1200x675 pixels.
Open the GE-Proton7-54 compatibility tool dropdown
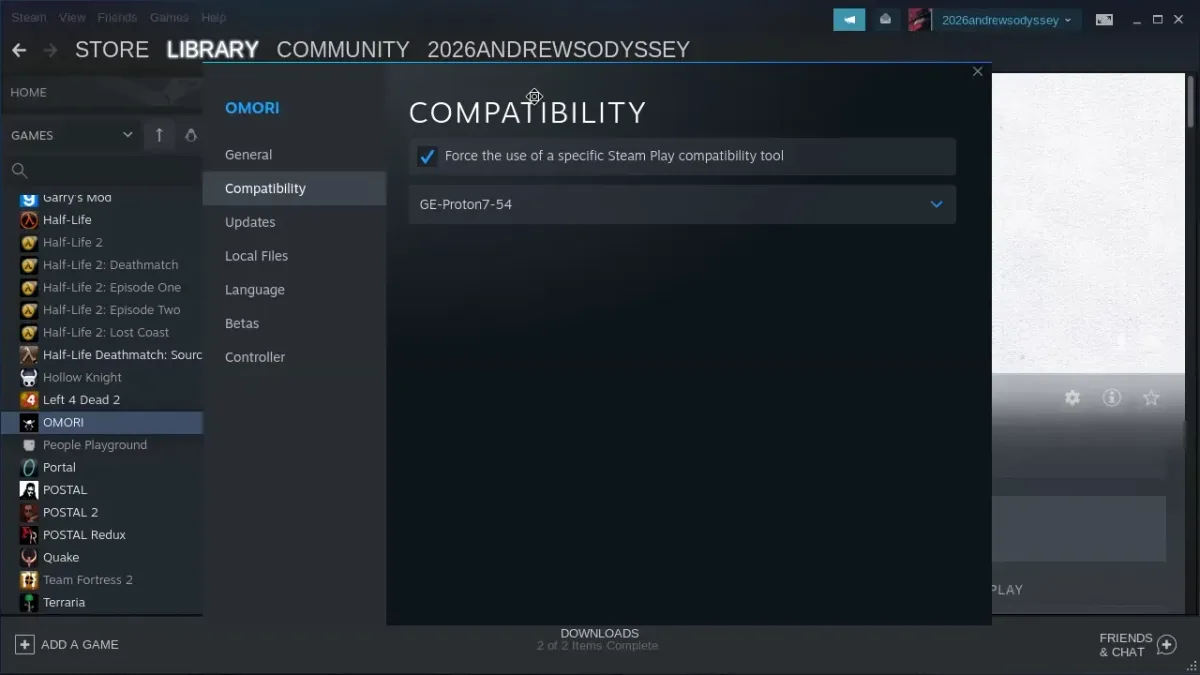(682, 204)
